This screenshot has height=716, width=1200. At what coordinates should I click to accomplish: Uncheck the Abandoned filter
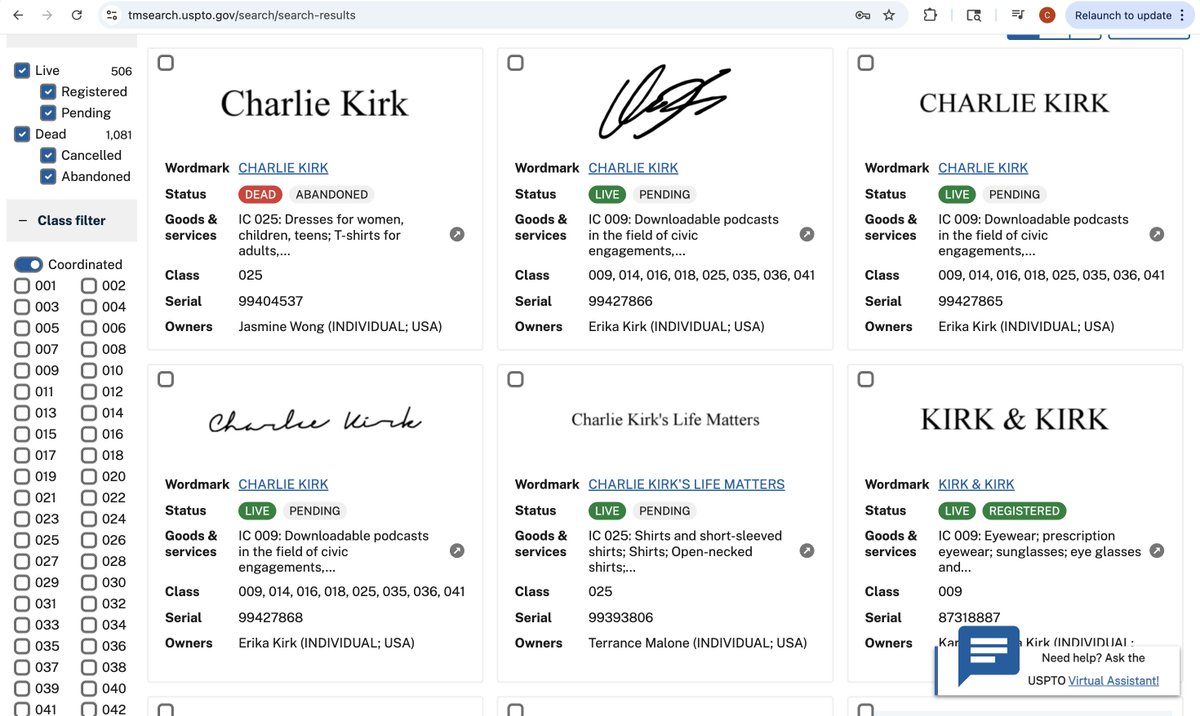[48, 176]
